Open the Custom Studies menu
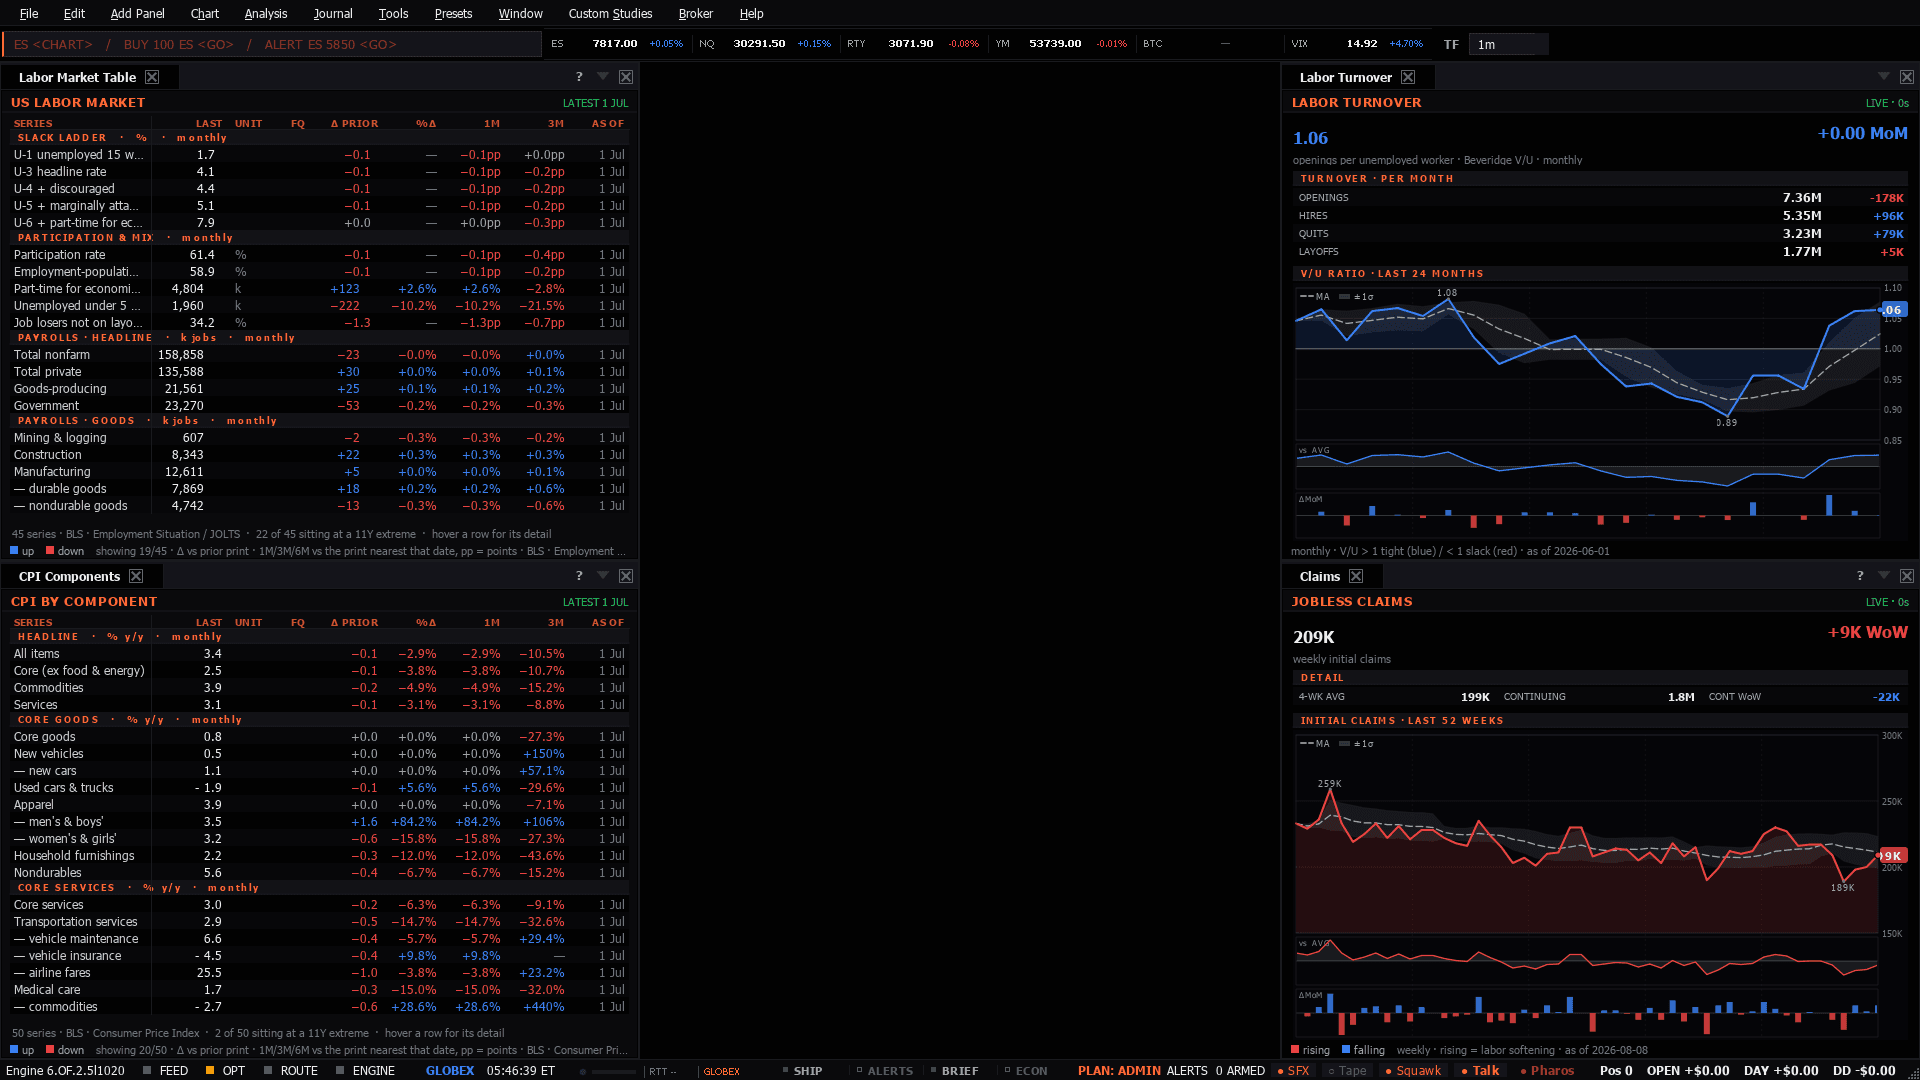This screenshot has height=1080, width=1920. click(610, 14)
